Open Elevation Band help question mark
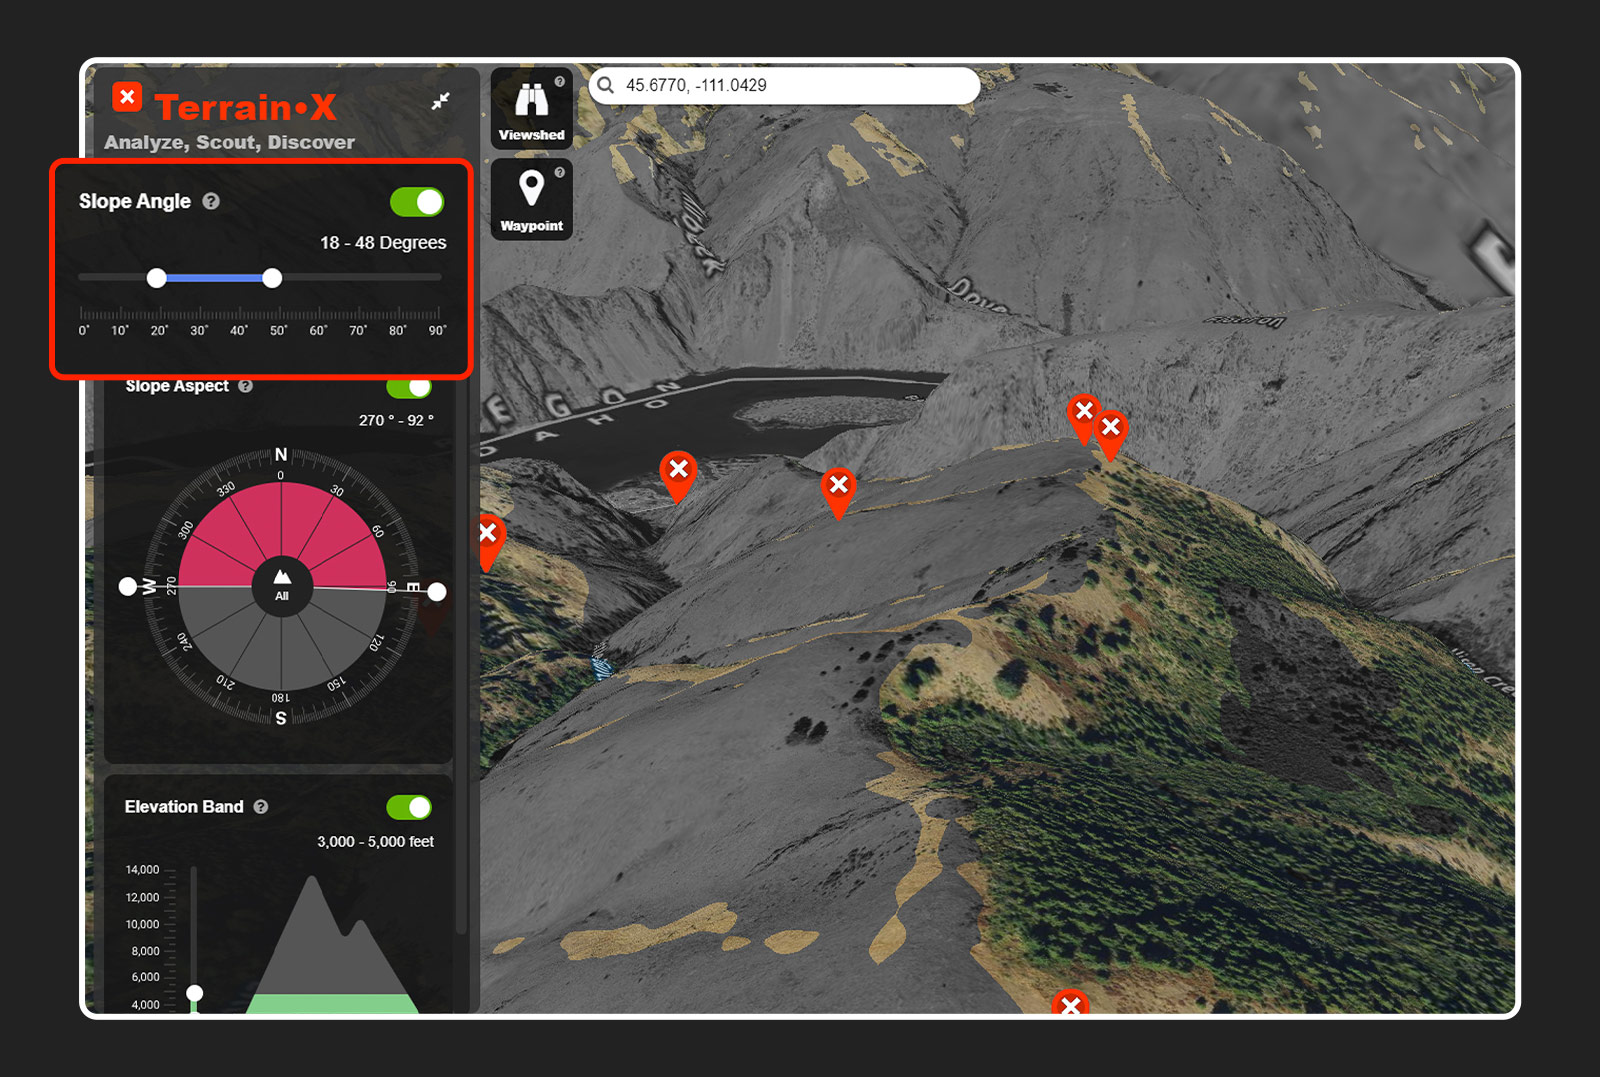This screenshot has width=1600, height=1077. pos(261,807)
